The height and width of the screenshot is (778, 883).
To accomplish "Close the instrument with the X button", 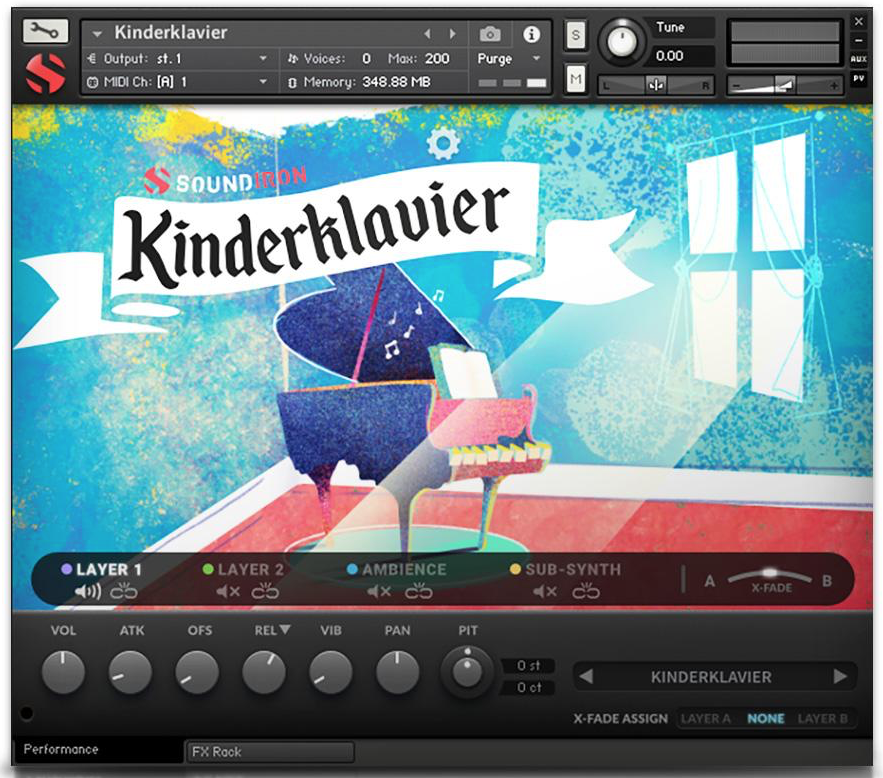I will (x=858, y=21).
